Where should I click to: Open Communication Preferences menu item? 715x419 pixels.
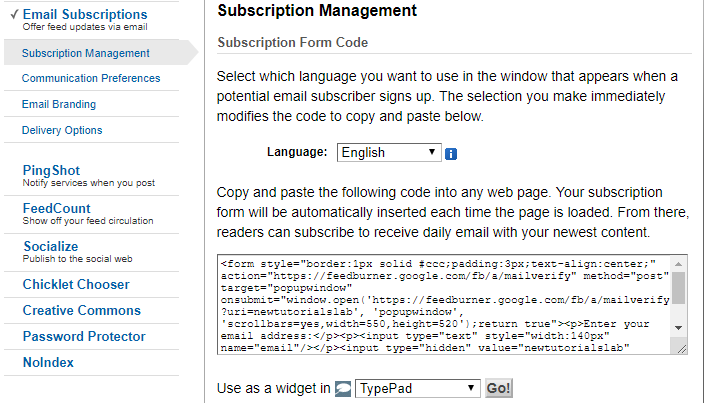point(91,78)
